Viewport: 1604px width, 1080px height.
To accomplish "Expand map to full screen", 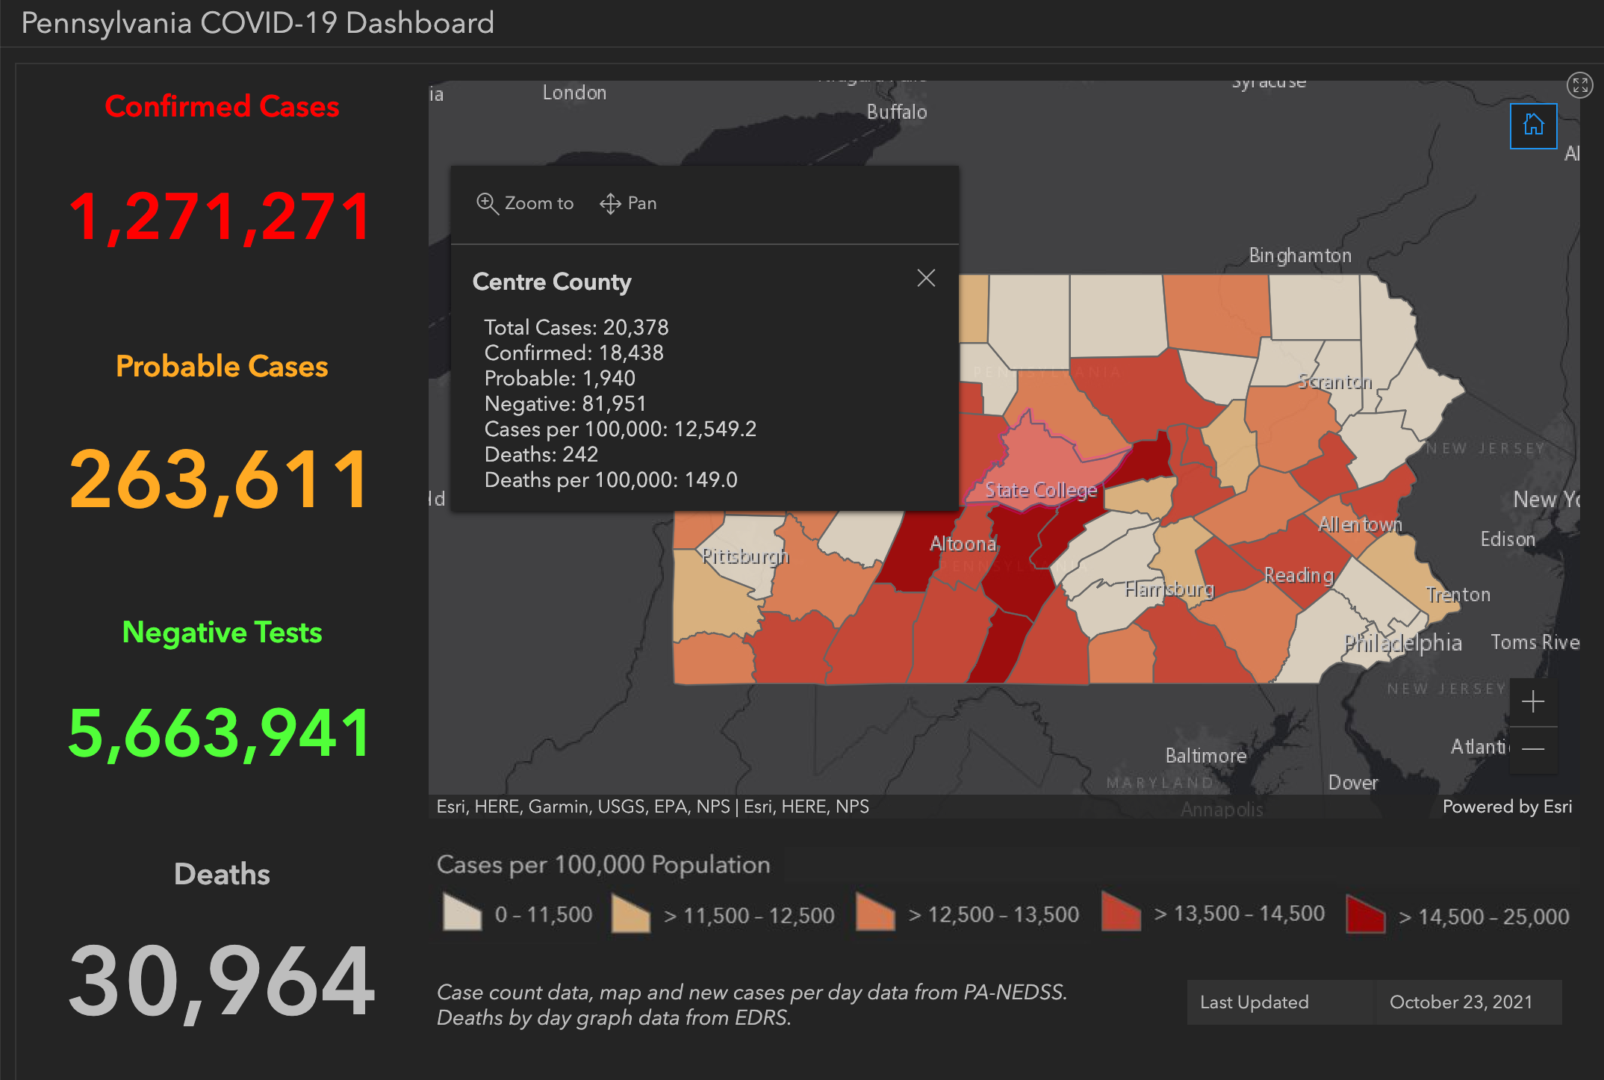I will (x=1580, y=85).
